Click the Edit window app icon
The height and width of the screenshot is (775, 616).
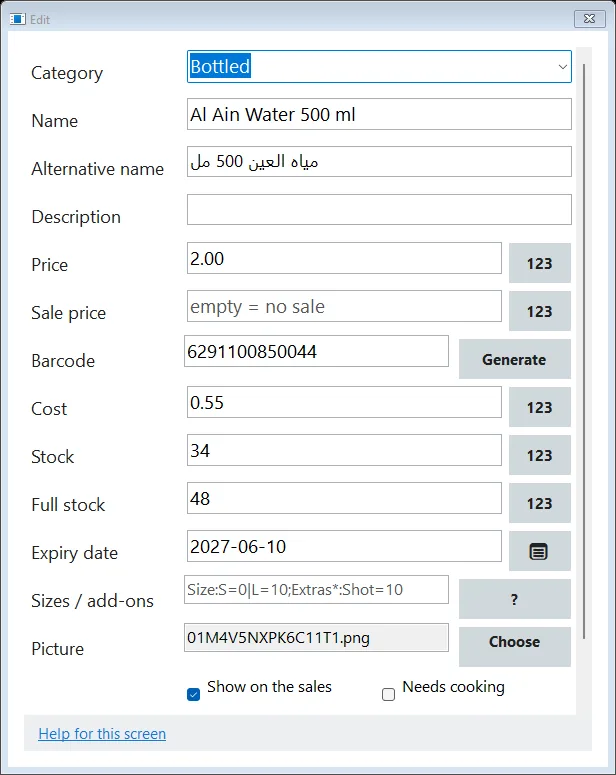click(x=17, y=19)
